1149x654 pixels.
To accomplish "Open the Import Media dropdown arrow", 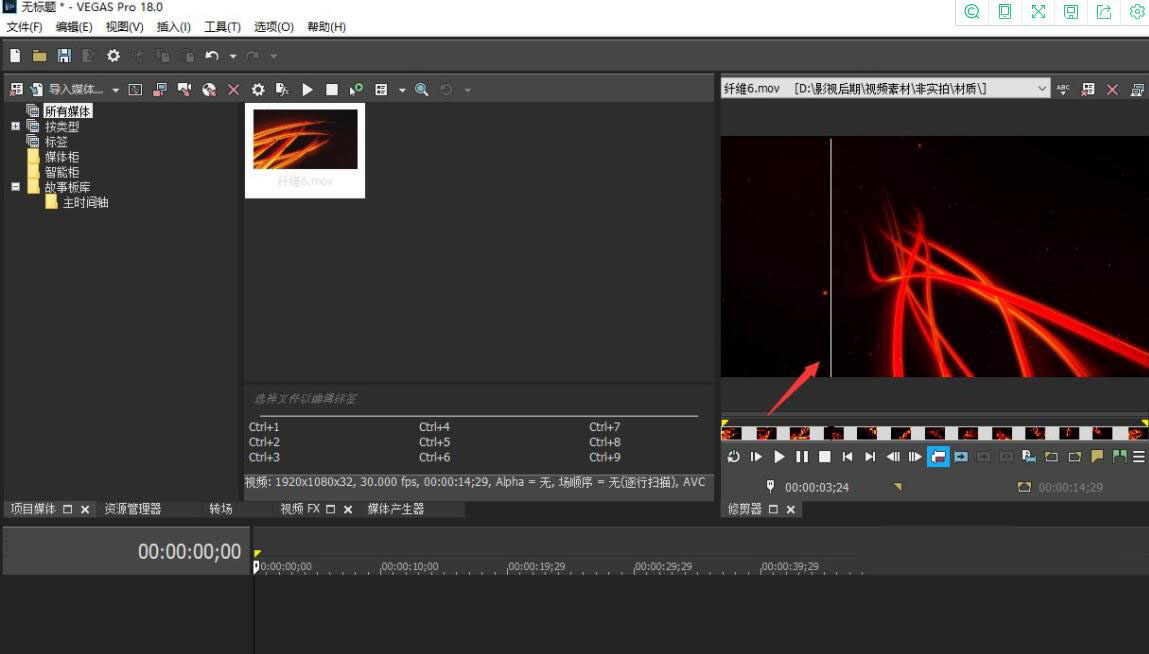I will click(x=115, y=89).
